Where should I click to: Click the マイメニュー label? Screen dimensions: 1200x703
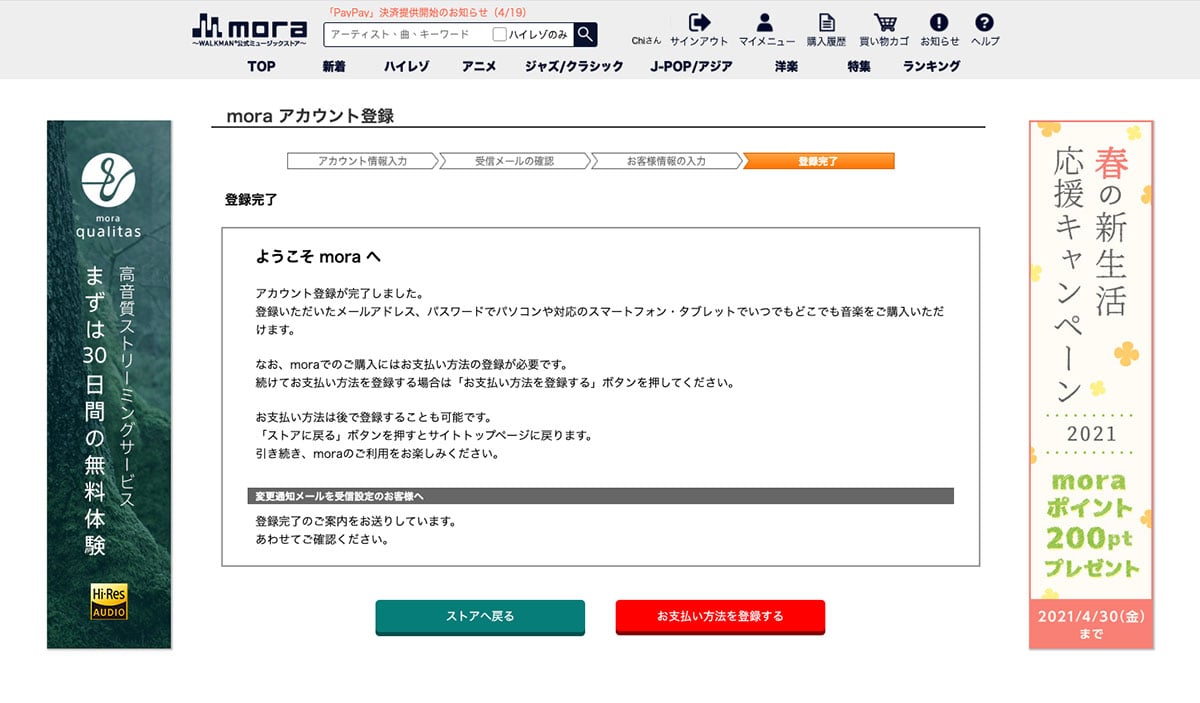pos(767,41)
